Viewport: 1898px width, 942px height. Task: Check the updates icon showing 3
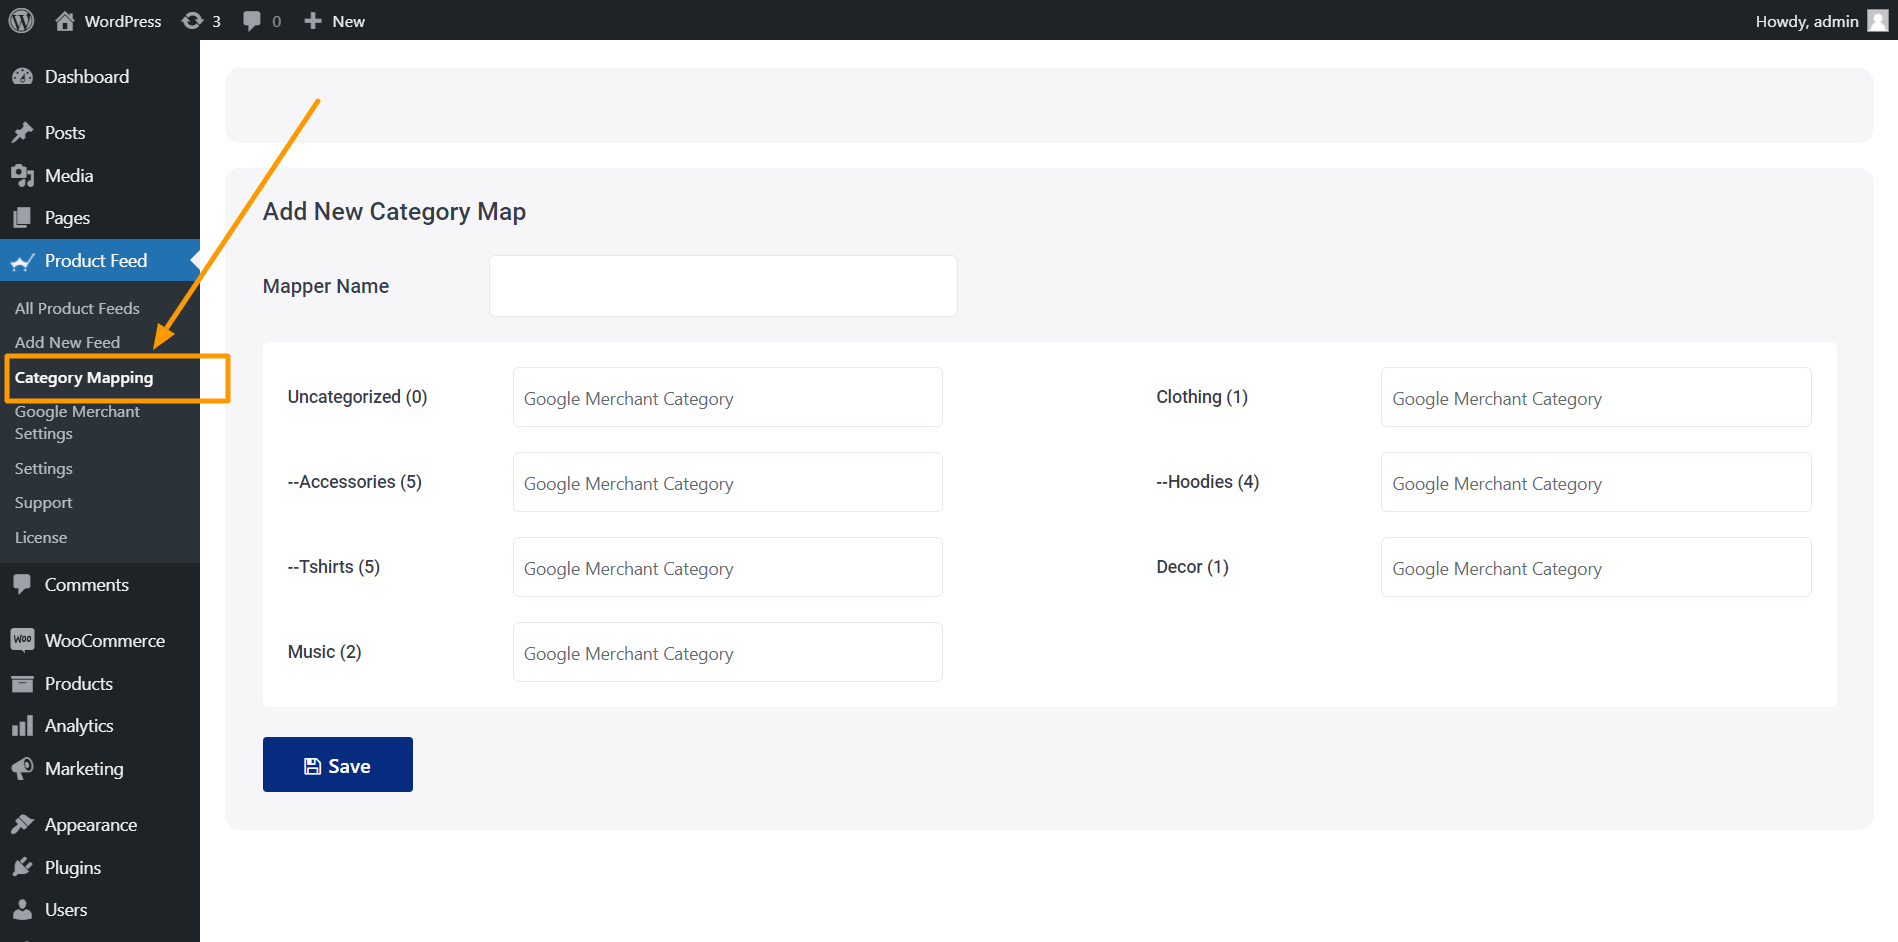(192, 21)
